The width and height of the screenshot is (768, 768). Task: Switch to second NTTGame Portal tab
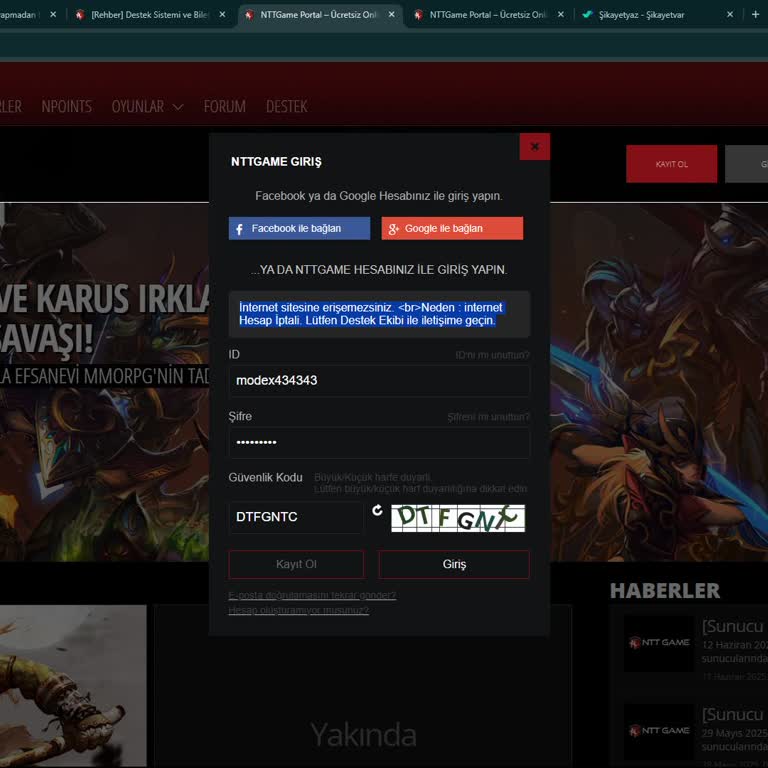487,15
